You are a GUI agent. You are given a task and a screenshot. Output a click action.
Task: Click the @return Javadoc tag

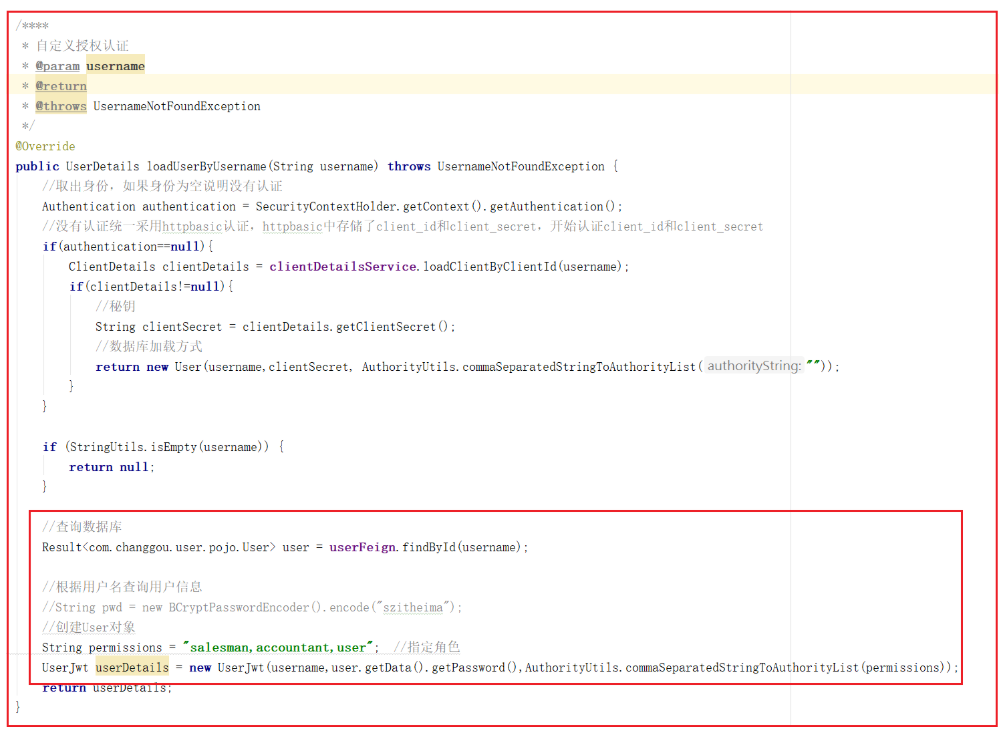click(x=61, y=86)
